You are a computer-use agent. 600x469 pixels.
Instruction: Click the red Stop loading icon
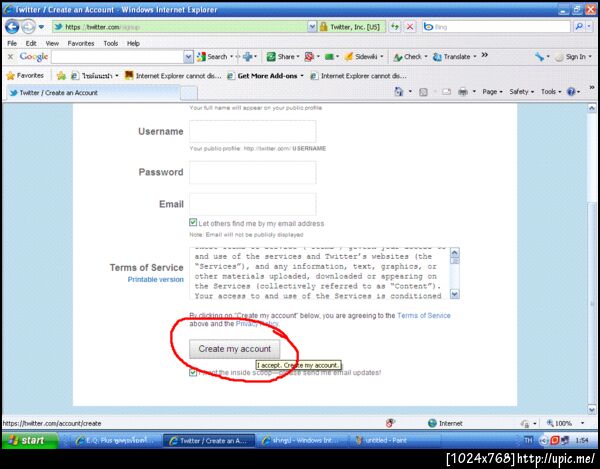tap(410, 27)
